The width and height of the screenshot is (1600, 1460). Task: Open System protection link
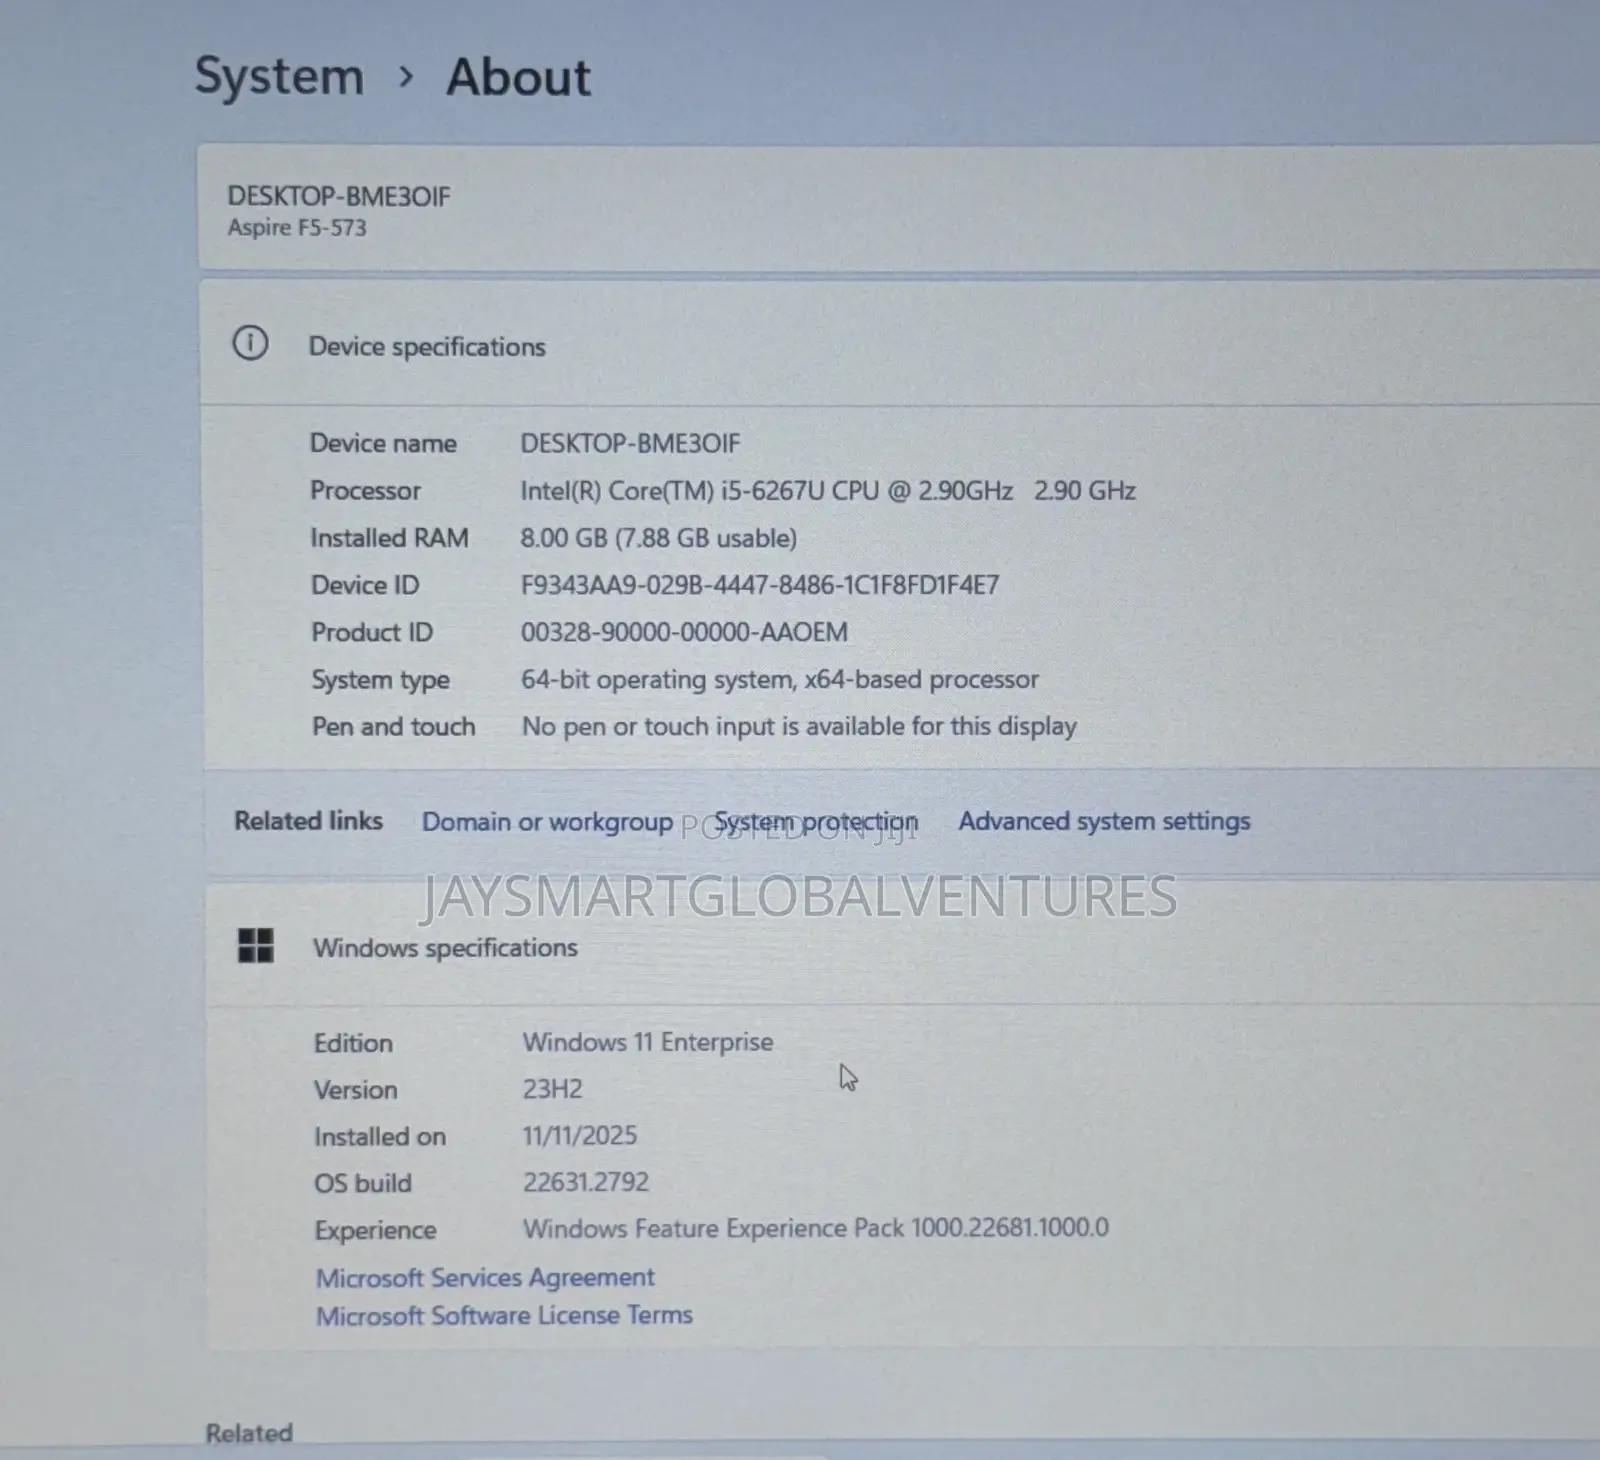[816, 822]
